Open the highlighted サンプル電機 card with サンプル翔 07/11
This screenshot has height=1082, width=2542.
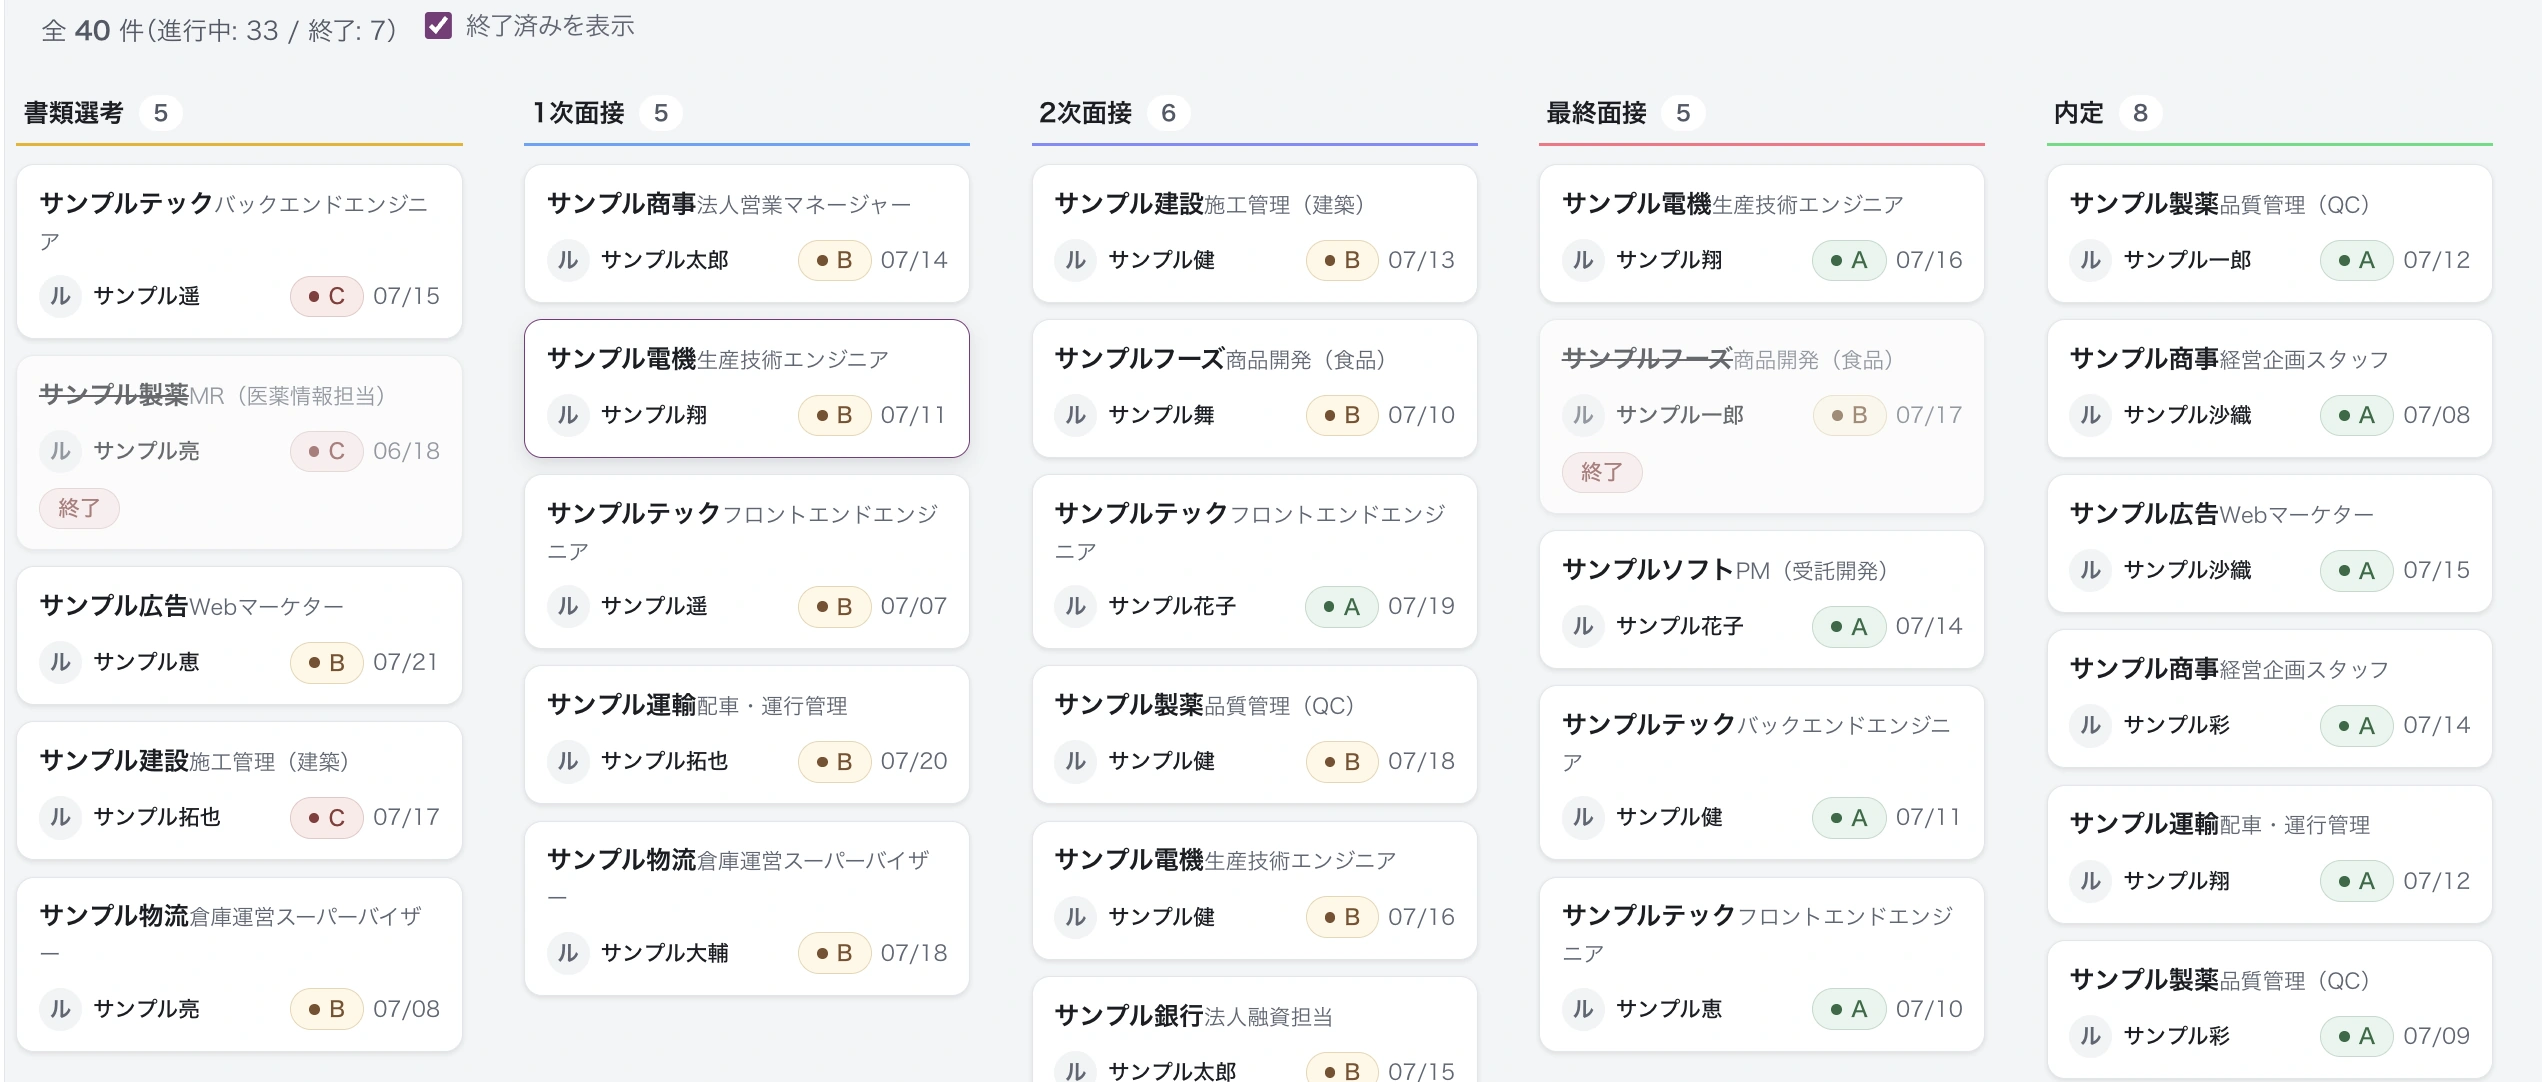click(x=747, y=388)
